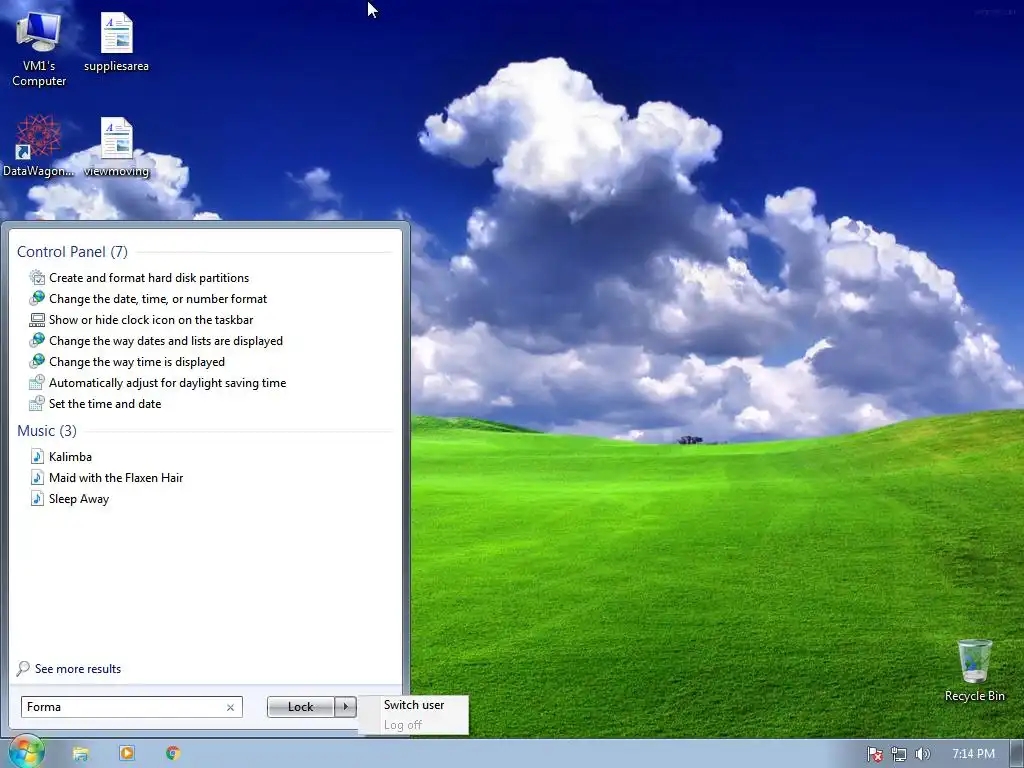Click the globe icon beside Change the date, time, or number format
The image size is (1024, 768).
[37, 298]
